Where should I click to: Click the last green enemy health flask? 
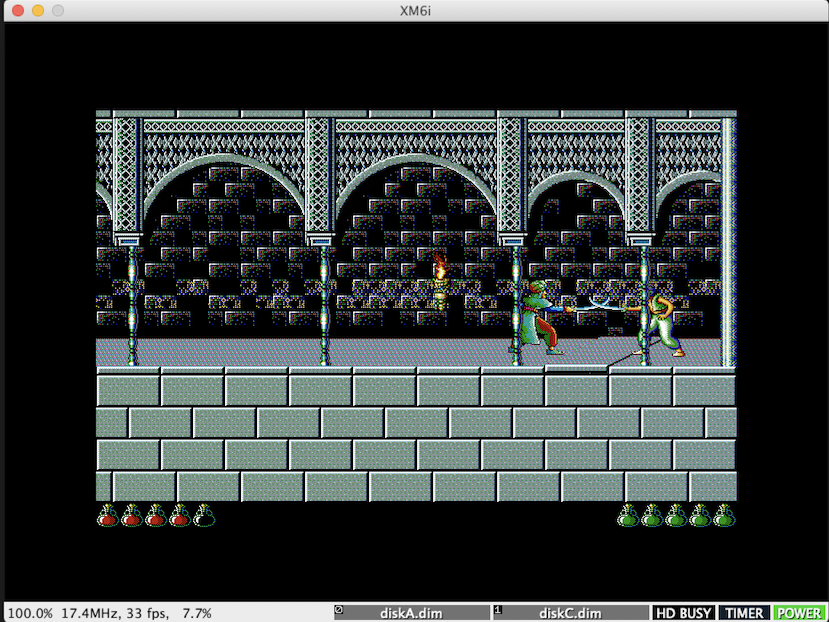tap(724, 515)
